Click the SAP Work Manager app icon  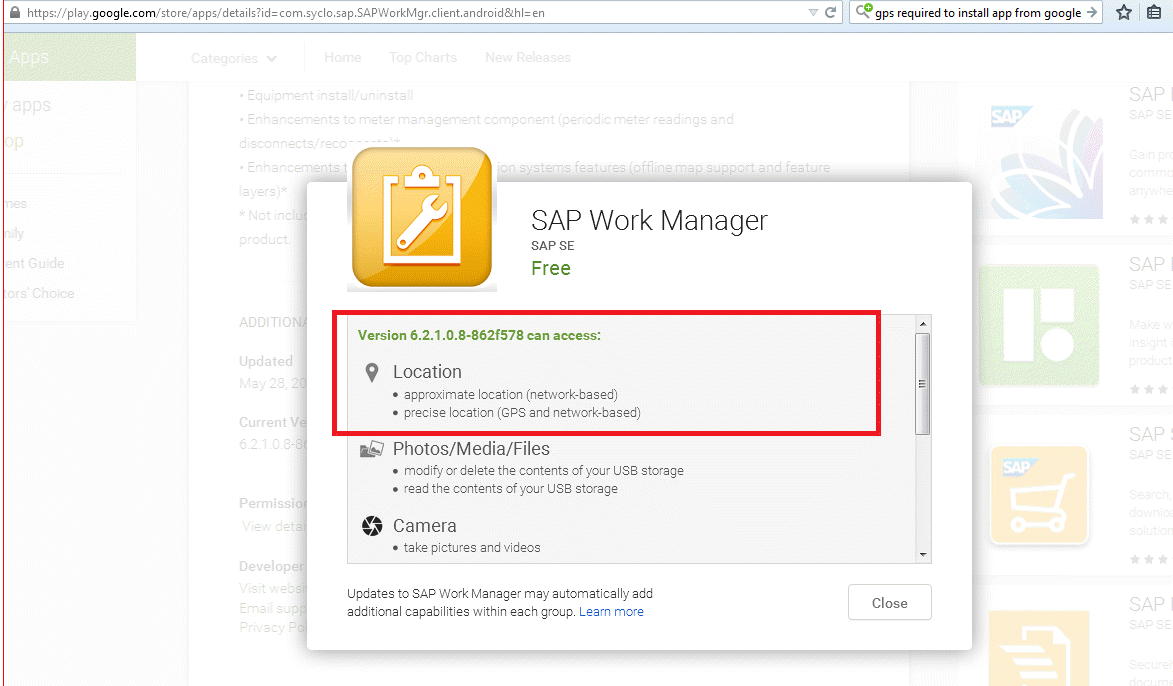(x=422, y=217)
